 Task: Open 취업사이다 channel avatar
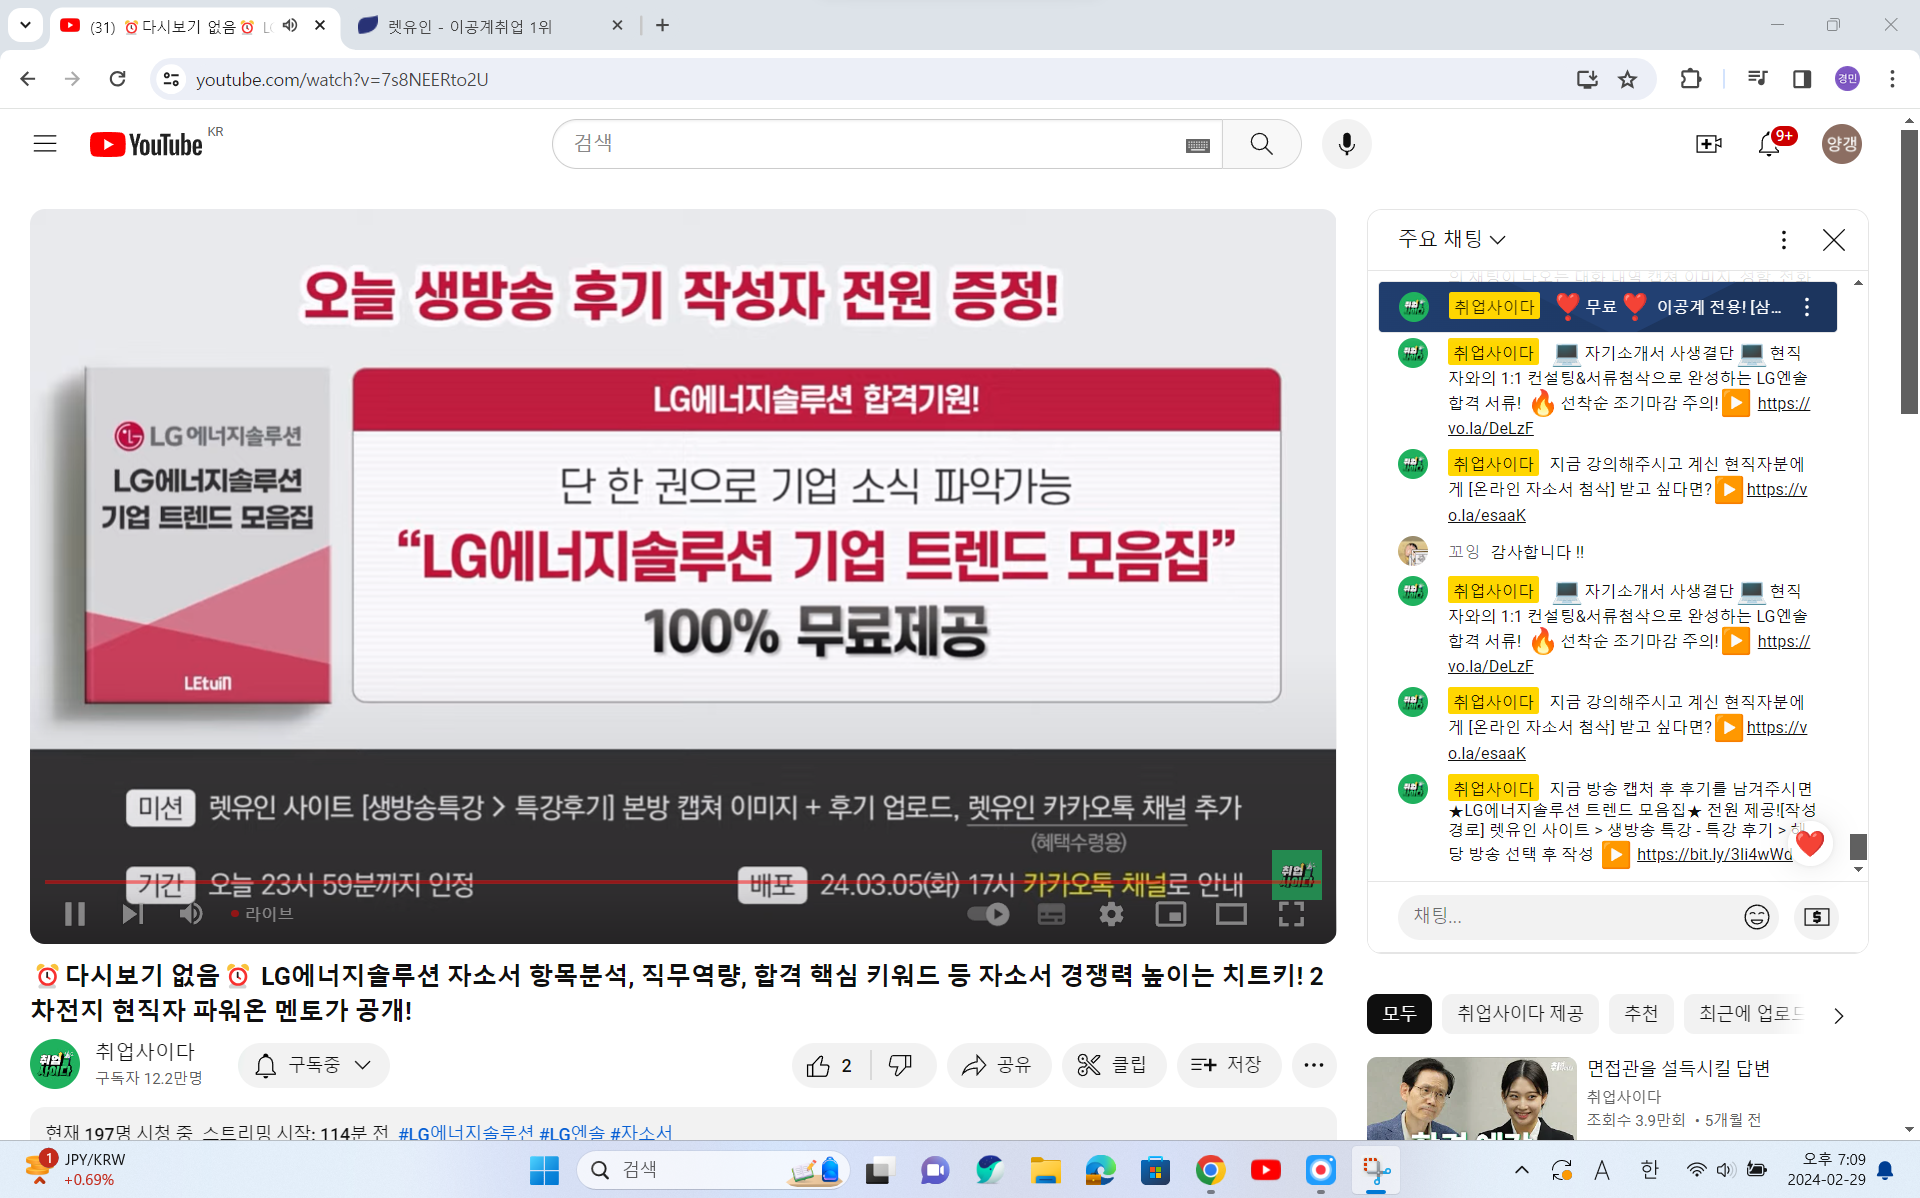[55, 1064]
